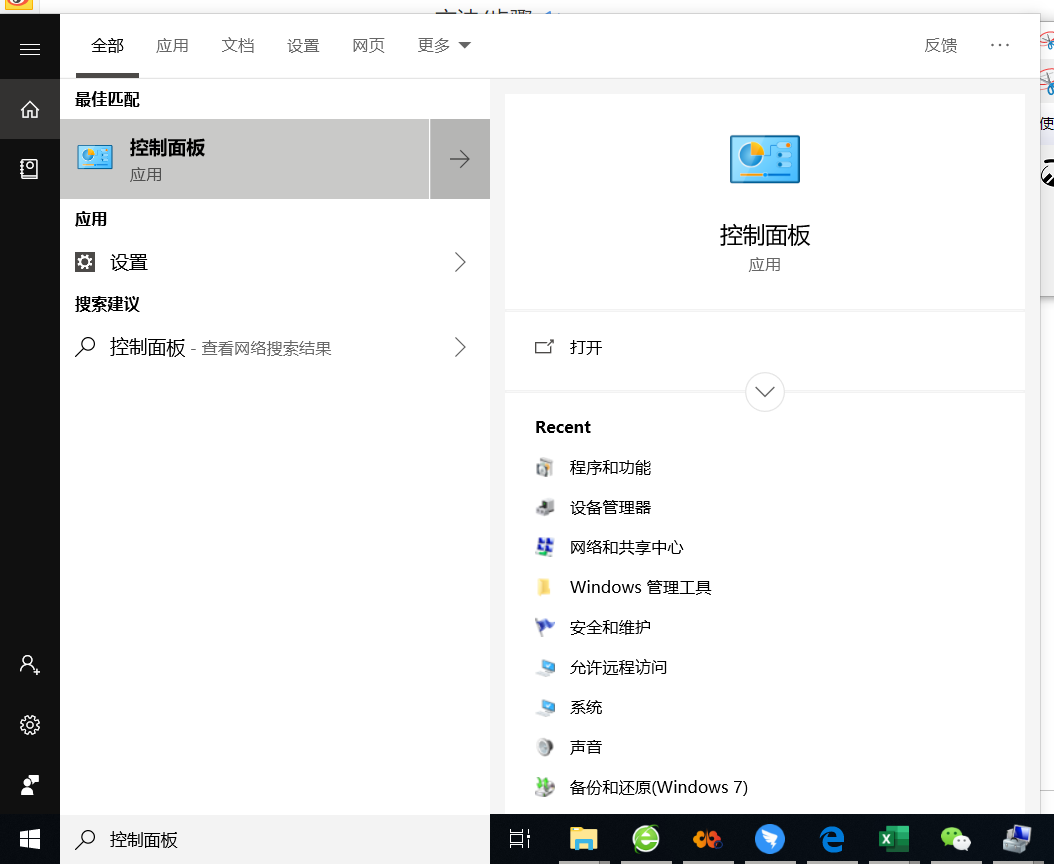
Task: Click the 反馈 link
Action: pos(940,45)
